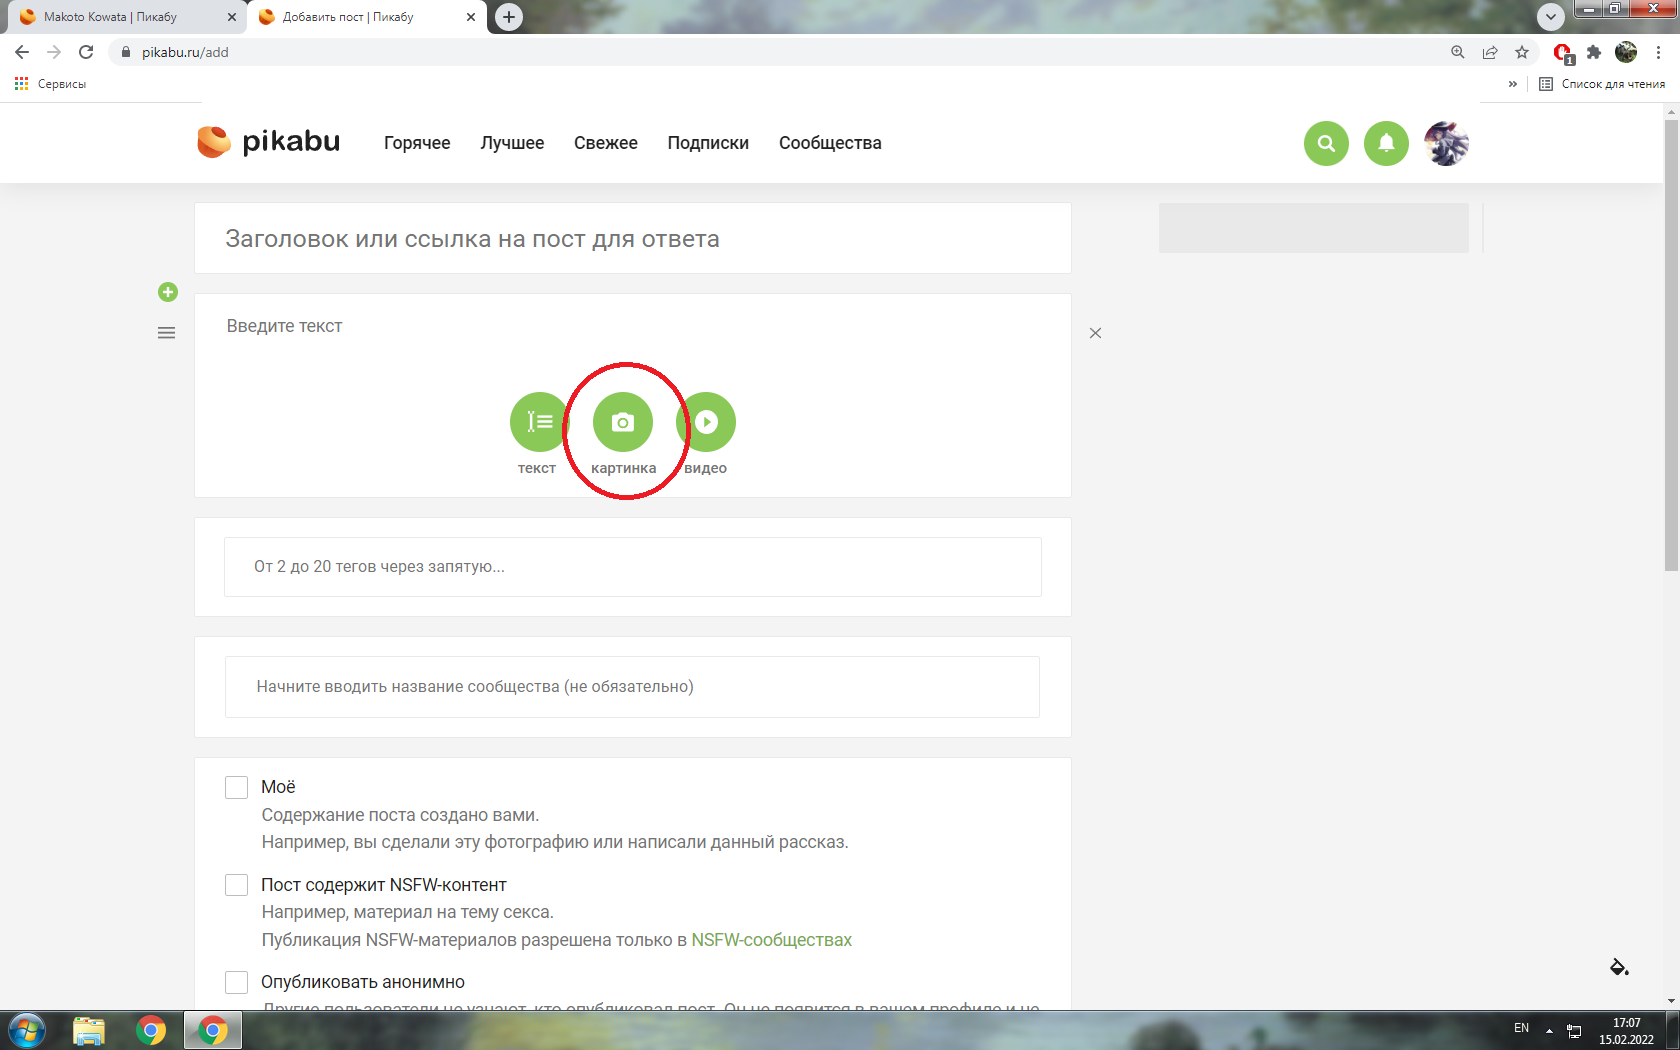Click the zoom magnifier icon in address bar
This screenshot has width=1680, height=1050.
click(x=1458, y=52)
